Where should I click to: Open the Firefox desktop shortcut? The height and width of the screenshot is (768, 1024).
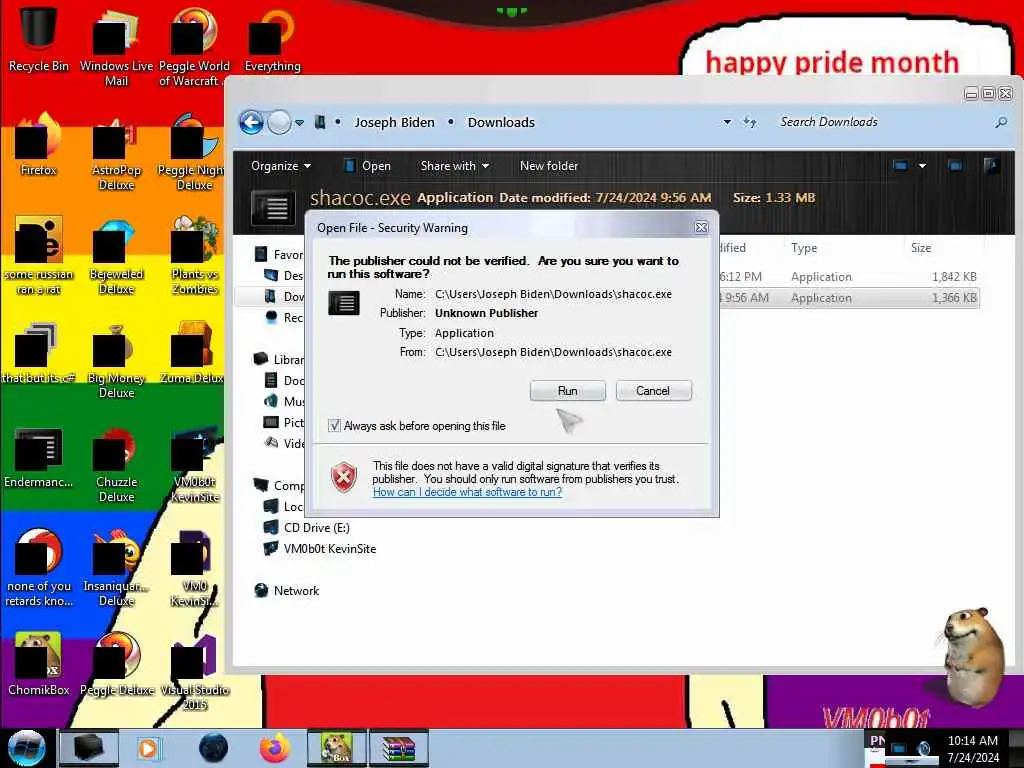coord(39,145)
